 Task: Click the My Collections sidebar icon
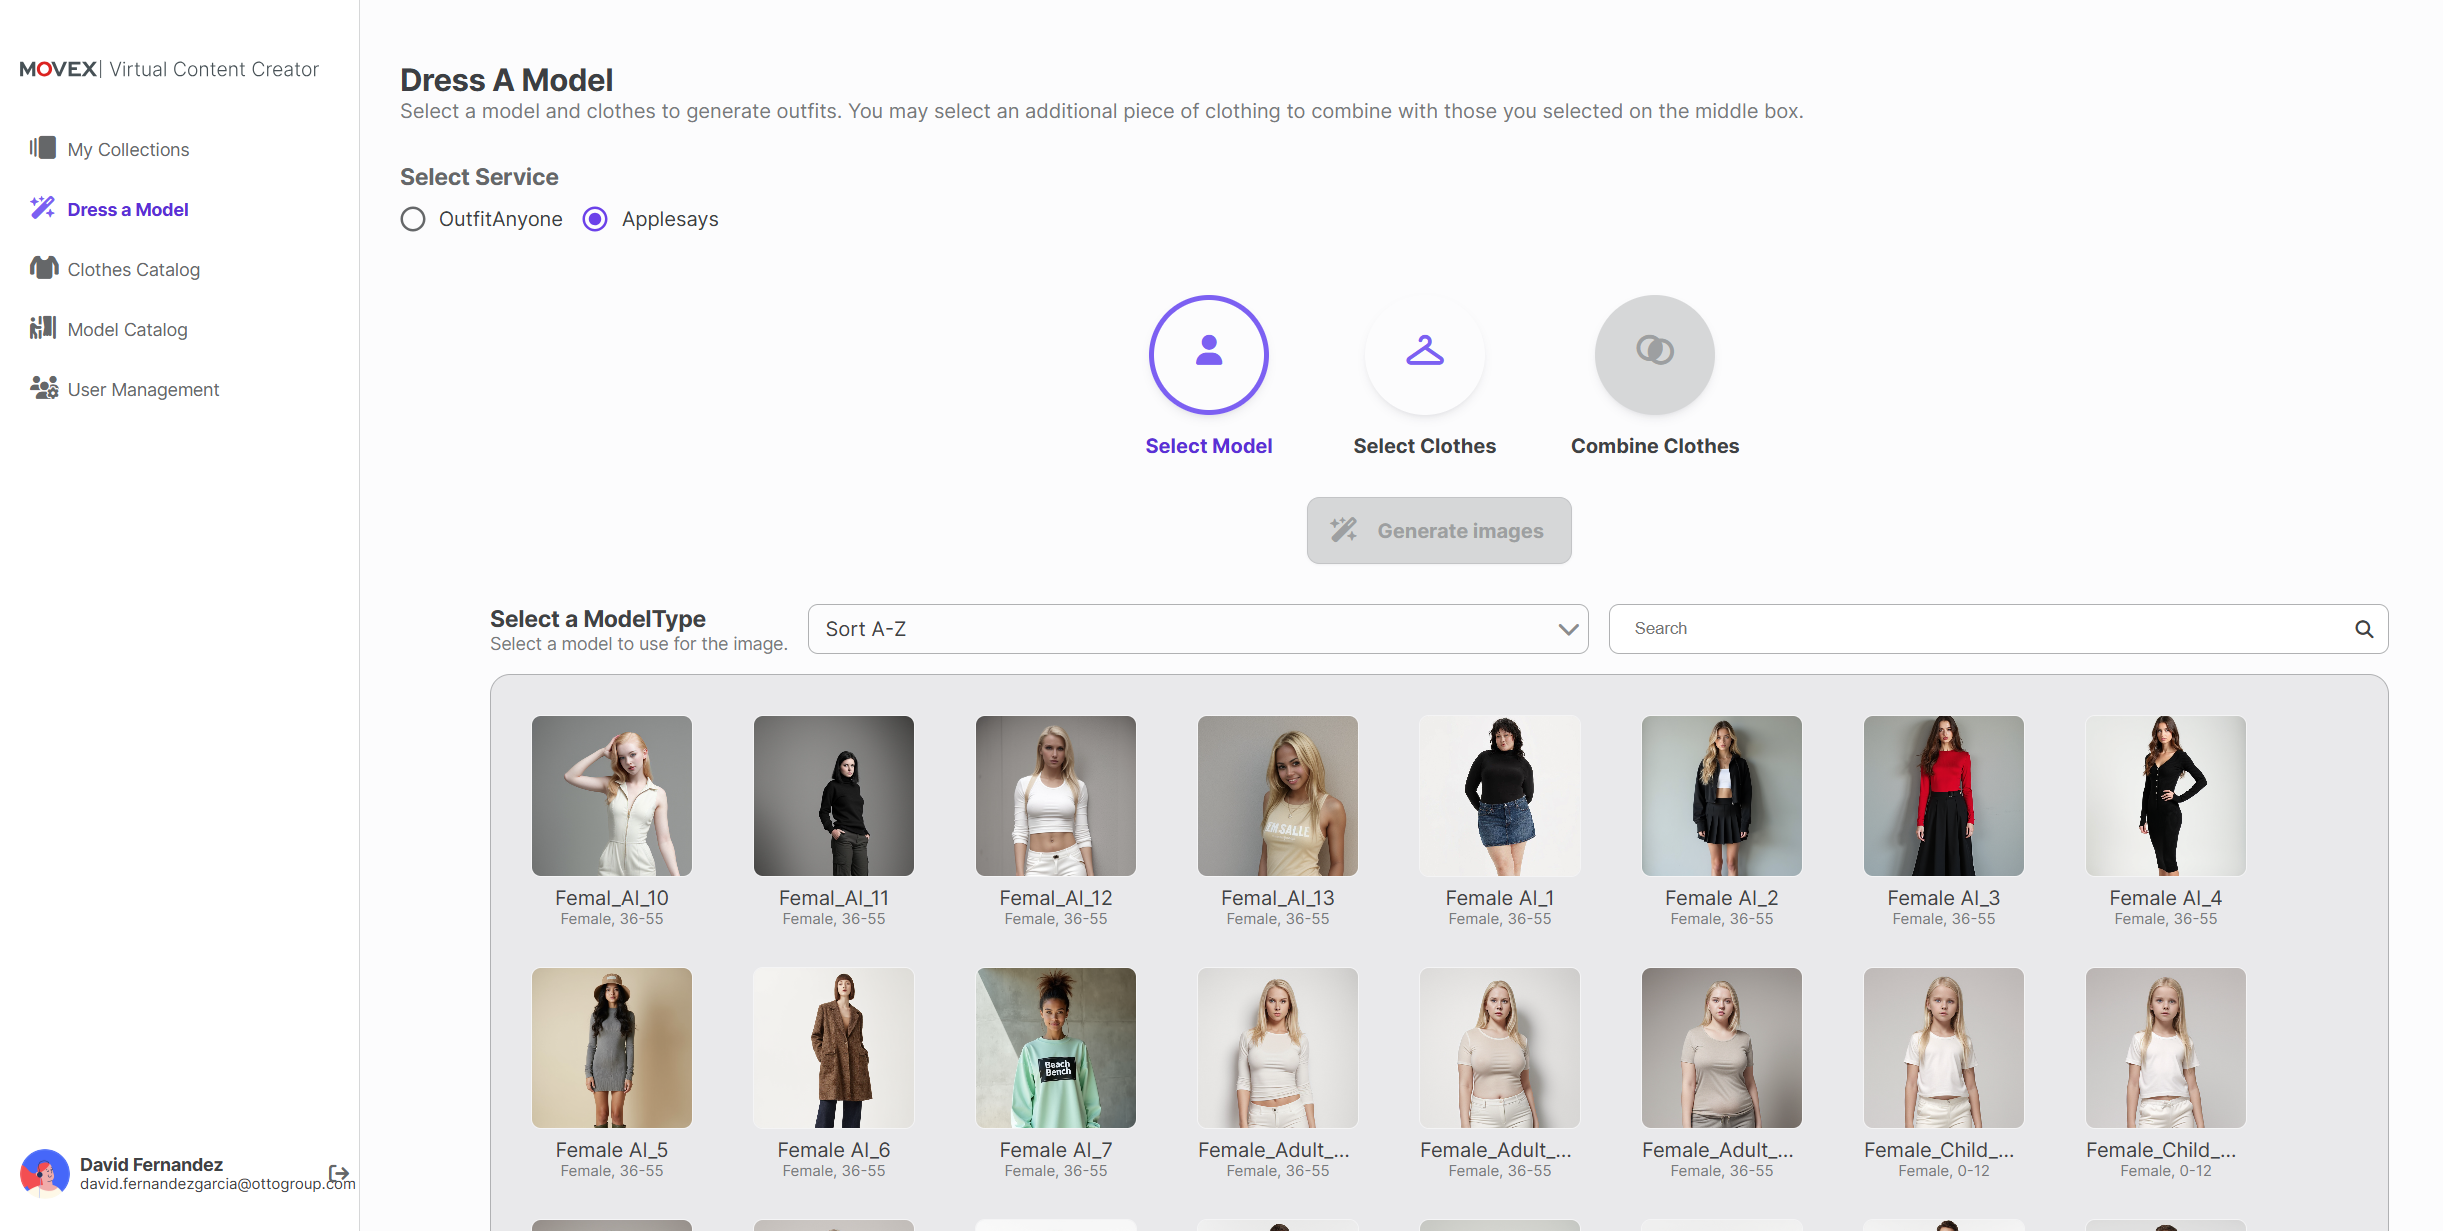point(42,148)
